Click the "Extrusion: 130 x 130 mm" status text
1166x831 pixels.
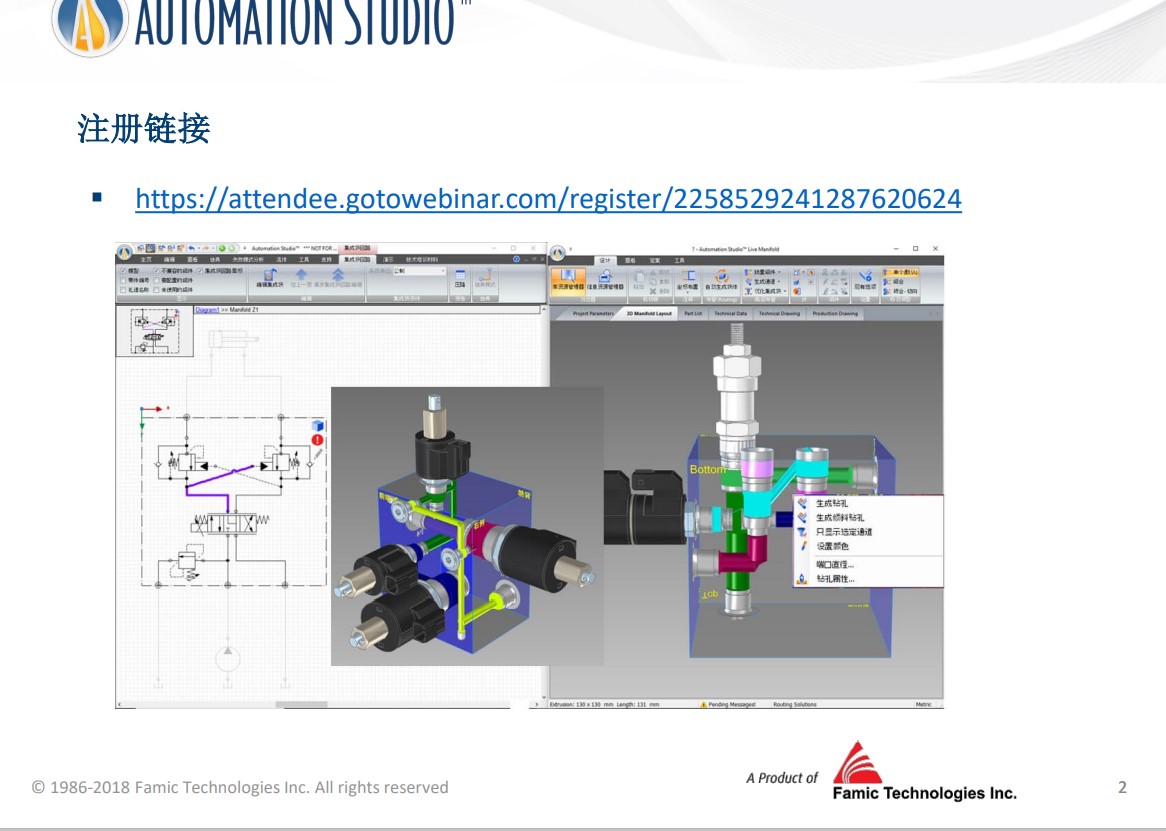tap(581, 704)
